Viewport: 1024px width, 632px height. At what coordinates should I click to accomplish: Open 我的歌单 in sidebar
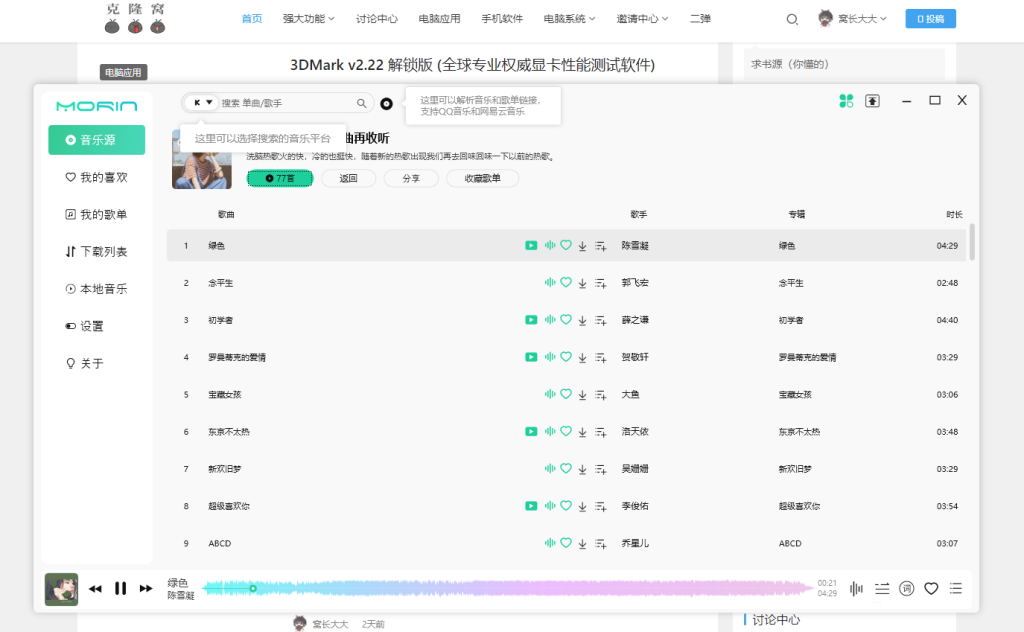97,214
